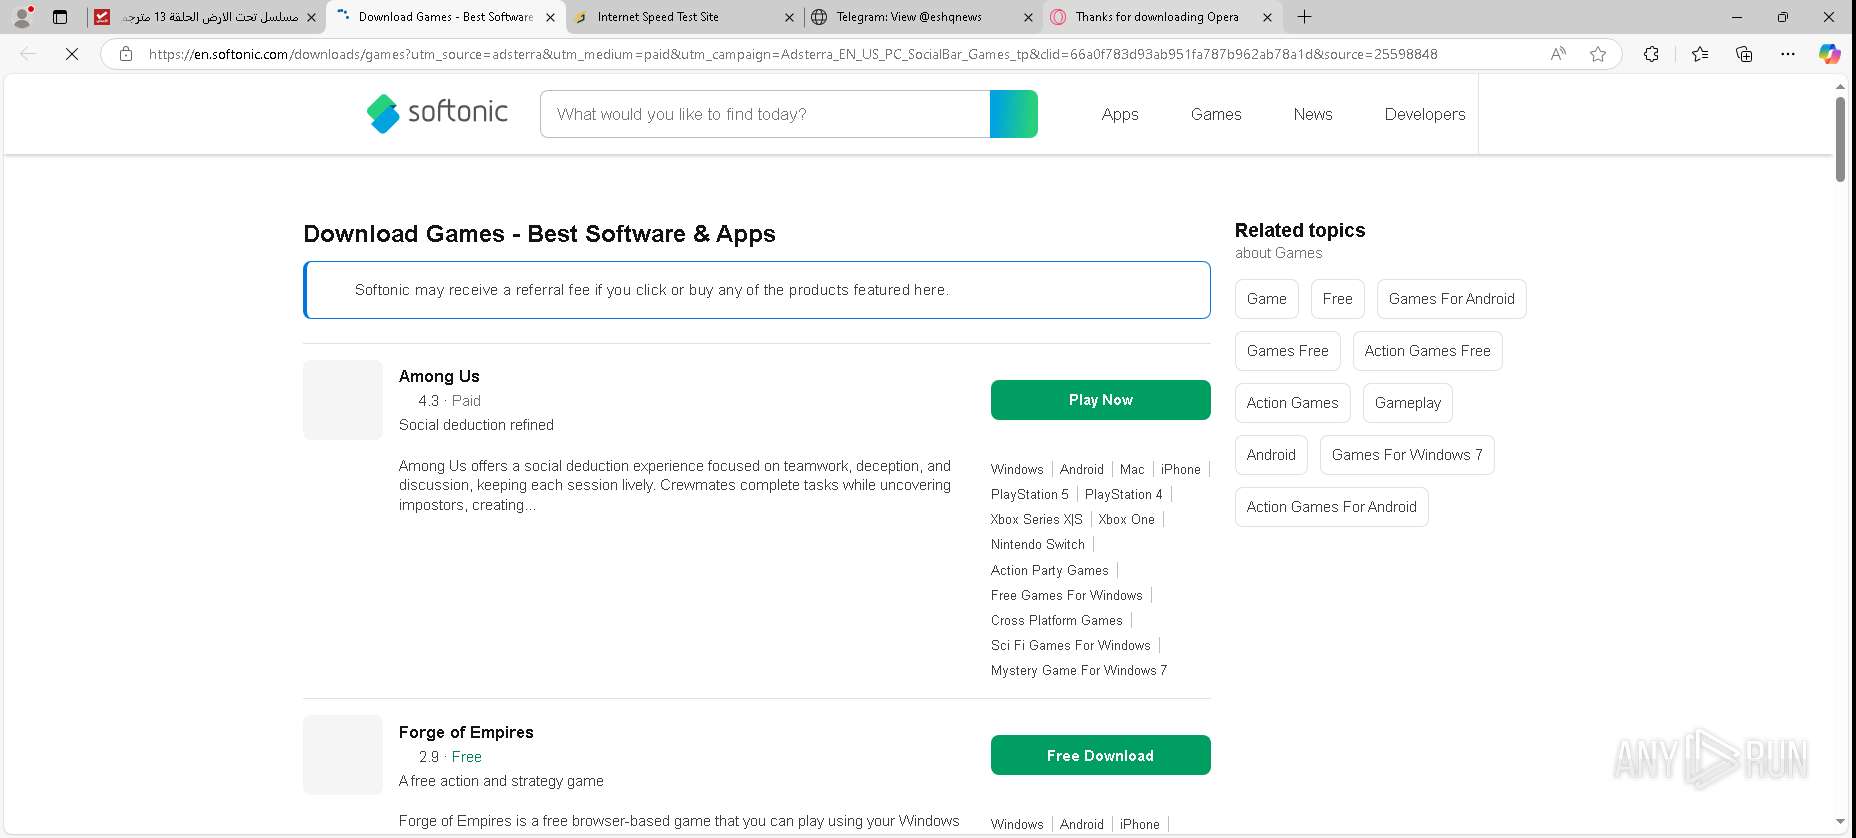Open the Apps navigation menu
1856x838 pixels.
(x=1120, y=114)
